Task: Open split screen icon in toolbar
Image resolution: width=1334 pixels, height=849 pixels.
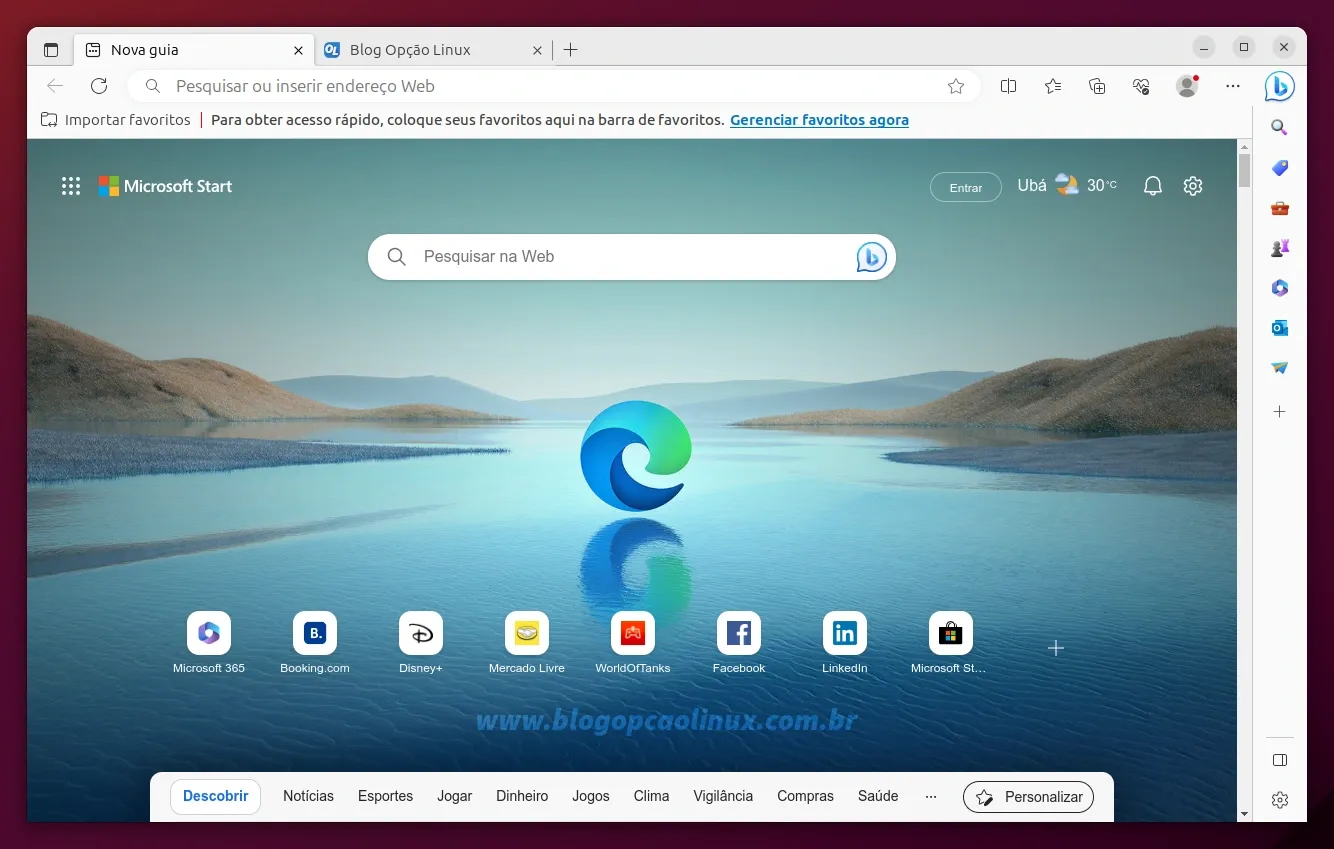Action: pos(1008,86)
